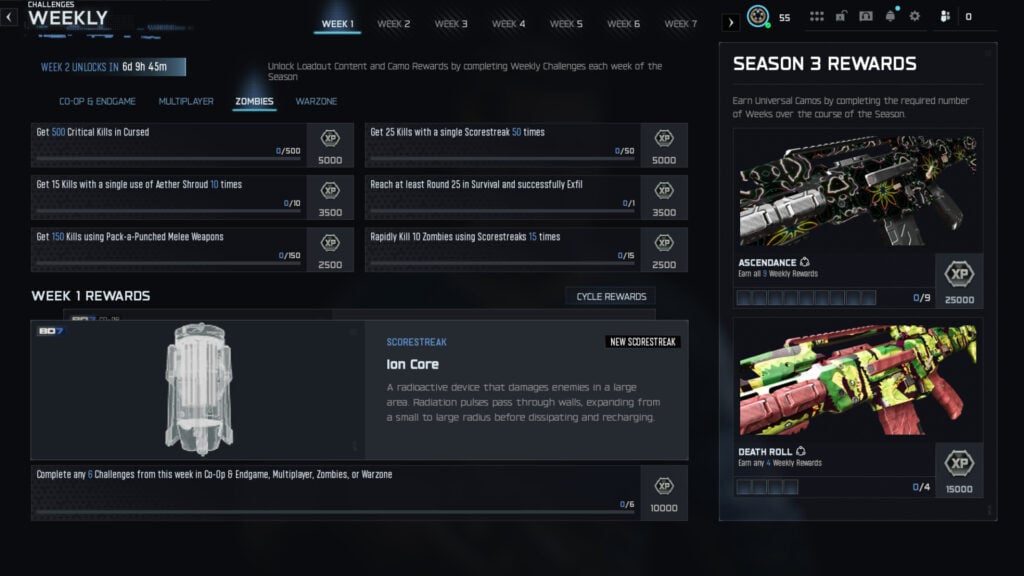
Task: Click the Ascendance camo preview image
Action: pyautogui.click(x=857, y=190)
